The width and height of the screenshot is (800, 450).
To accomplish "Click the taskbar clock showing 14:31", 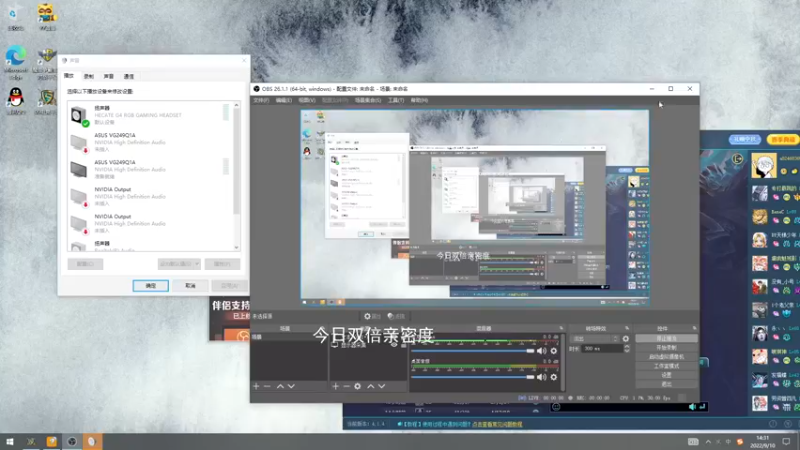I will (763, 441).
